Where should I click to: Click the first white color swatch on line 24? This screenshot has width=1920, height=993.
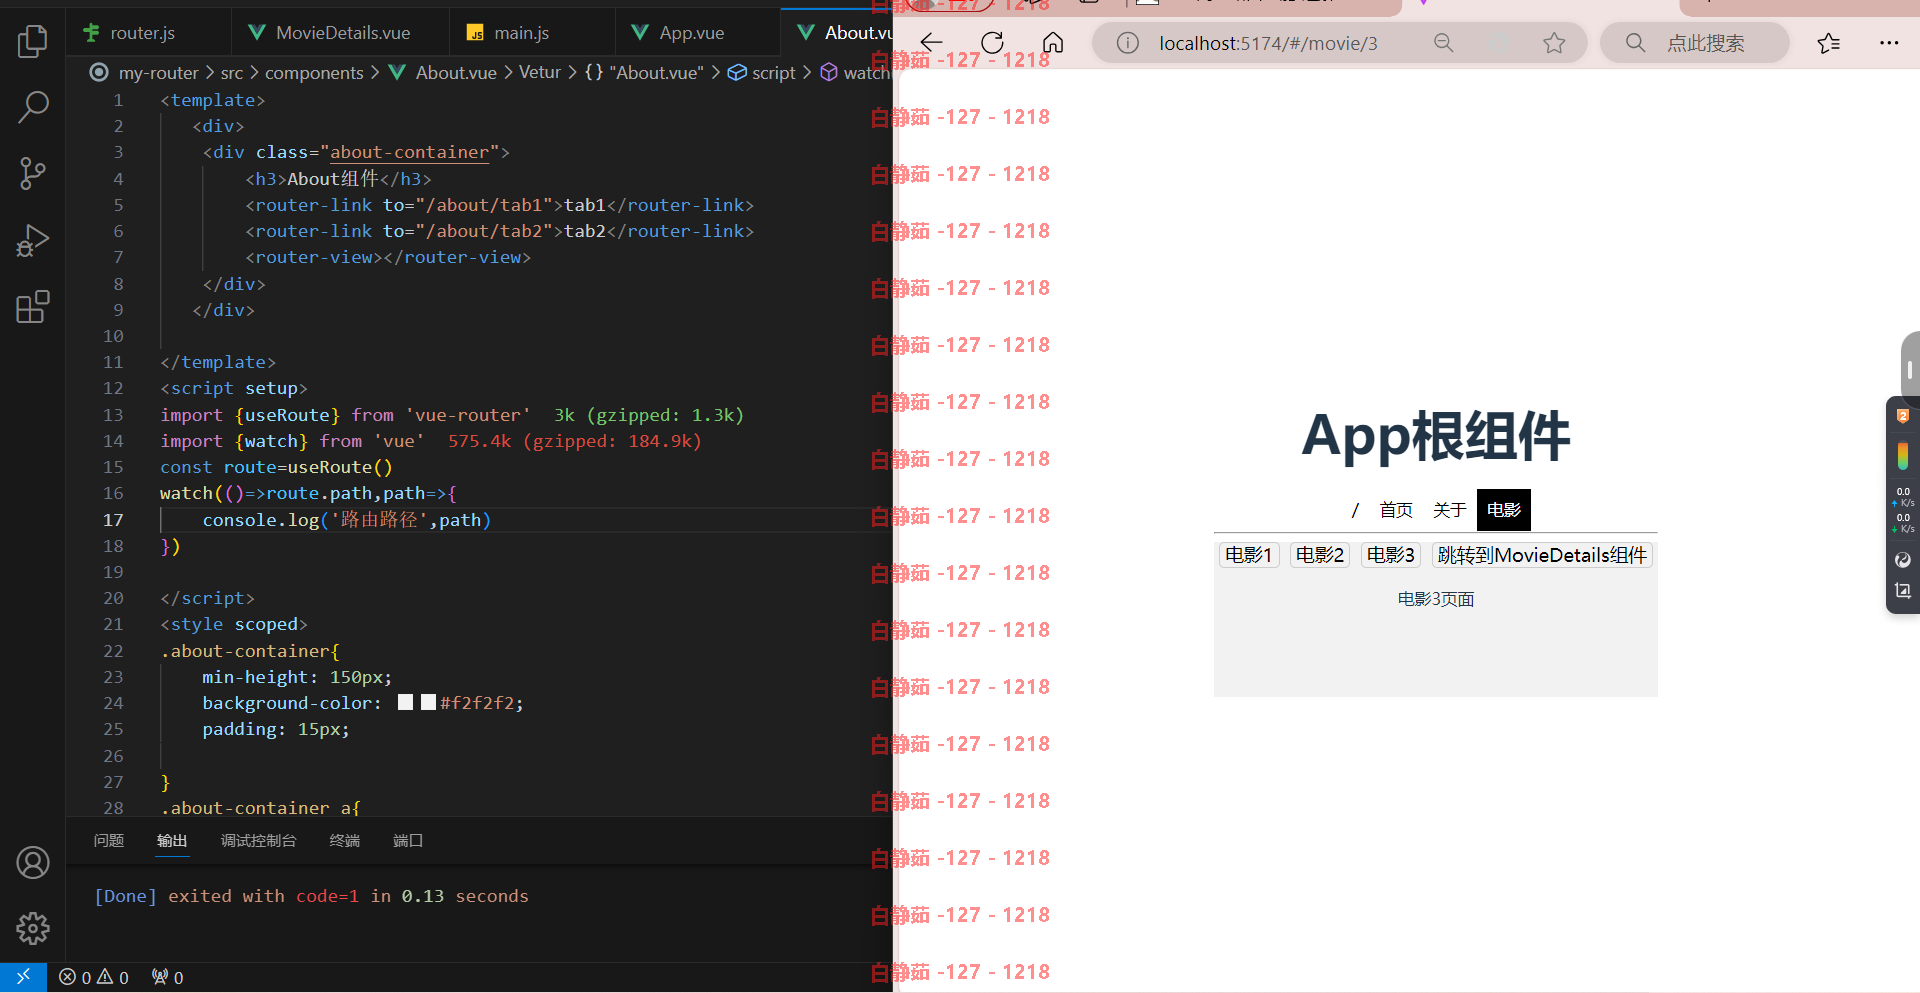coord(405,702)
